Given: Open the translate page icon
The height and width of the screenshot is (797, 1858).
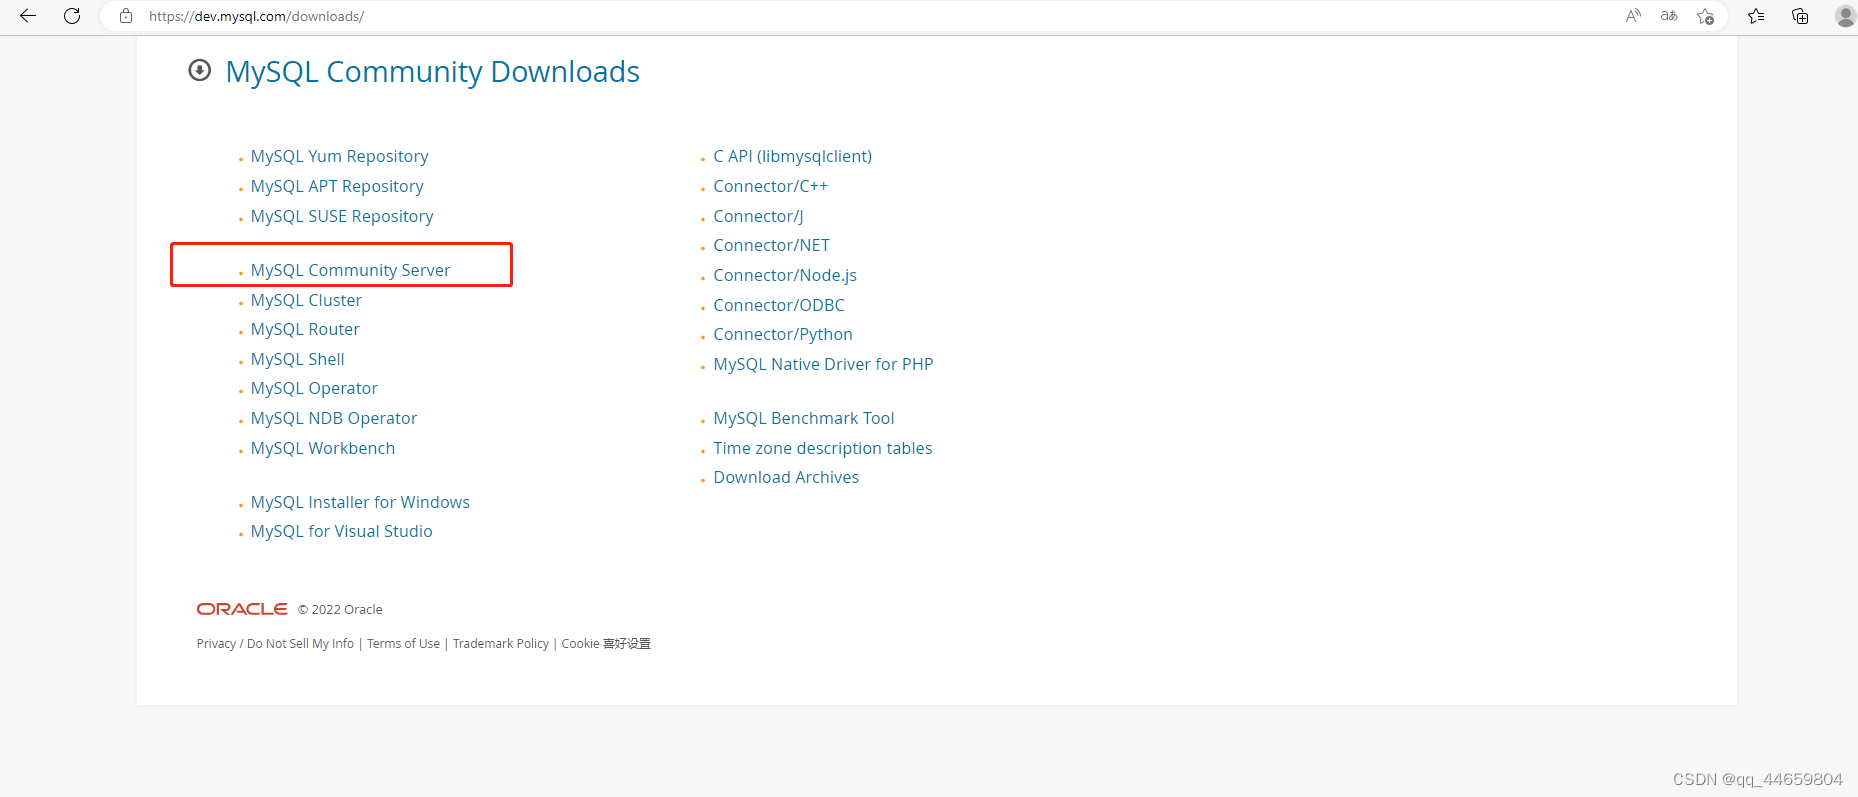Looking at the screenshot, I should [1669, 16].
